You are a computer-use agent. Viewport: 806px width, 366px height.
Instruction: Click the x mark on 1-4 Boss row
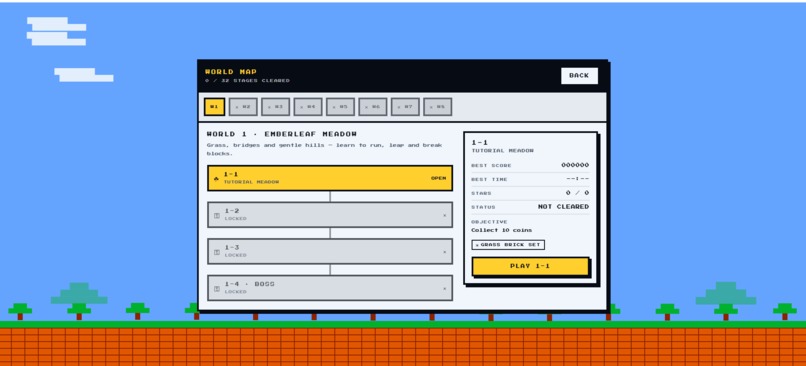pos(445,289)
